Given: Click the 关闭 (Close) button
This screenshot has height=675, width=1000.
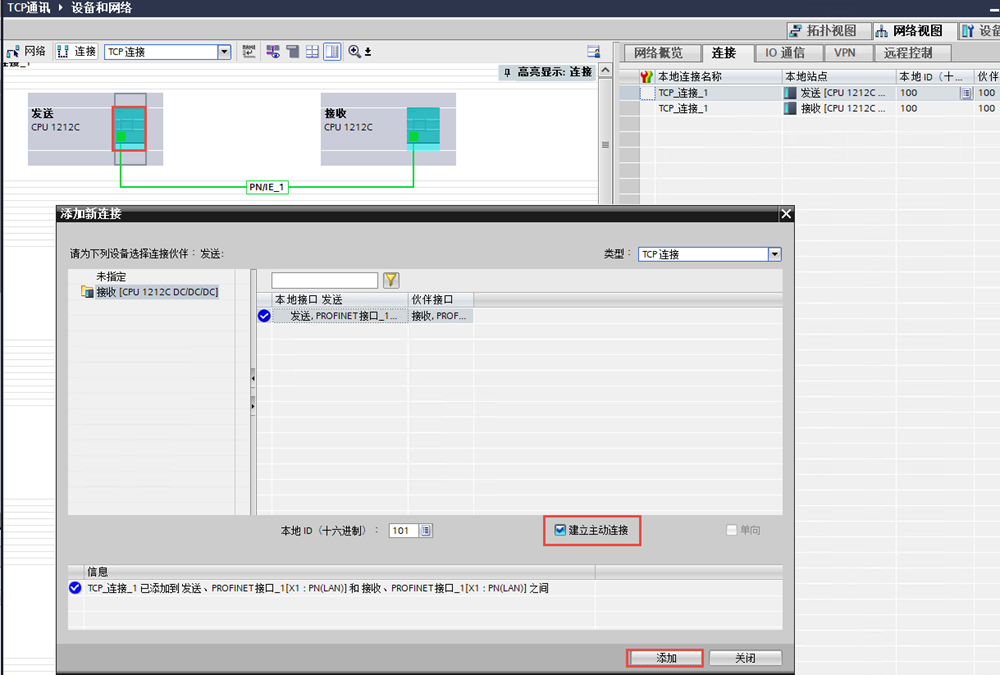Looking at the screenshot, I should point(746,658).
